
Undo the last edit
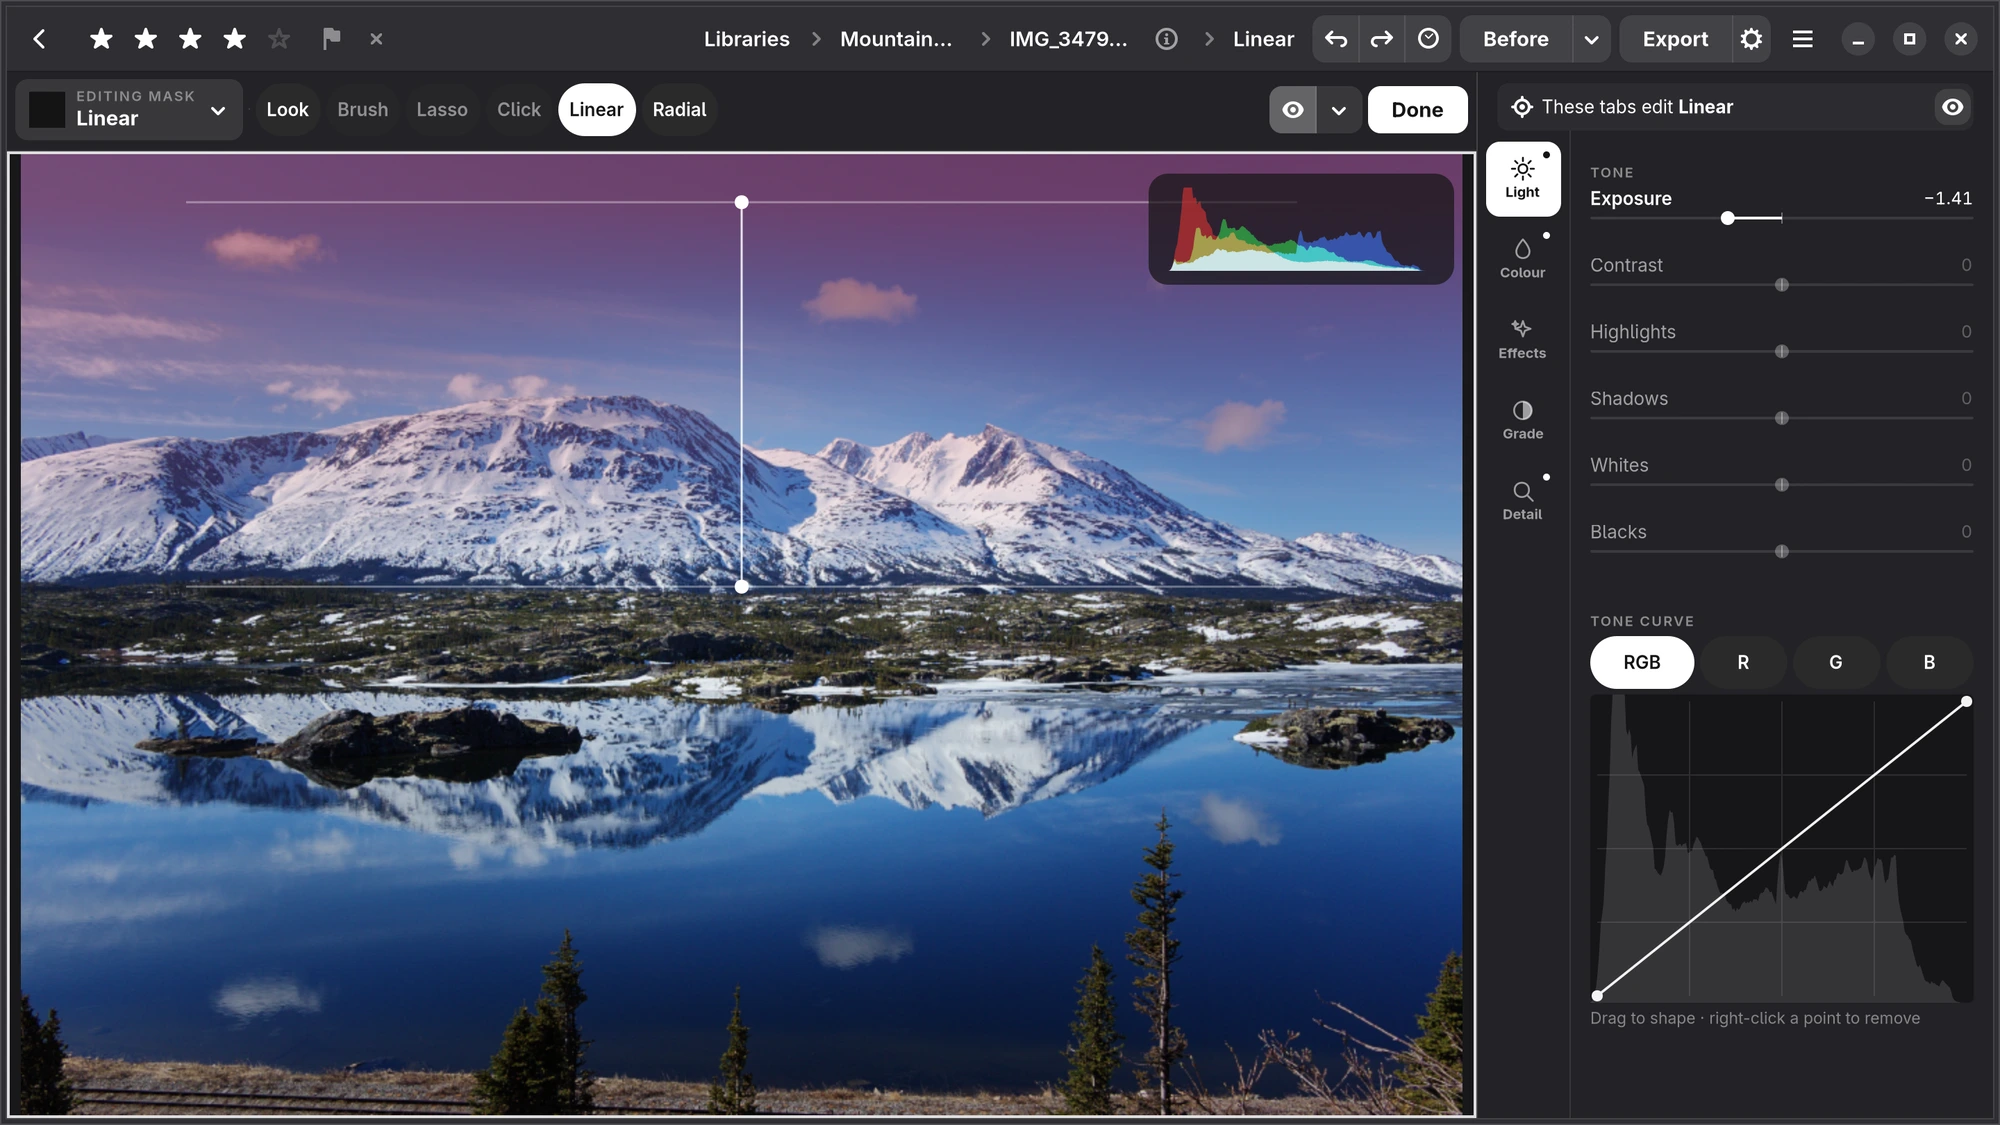[x=1336, y=39]
